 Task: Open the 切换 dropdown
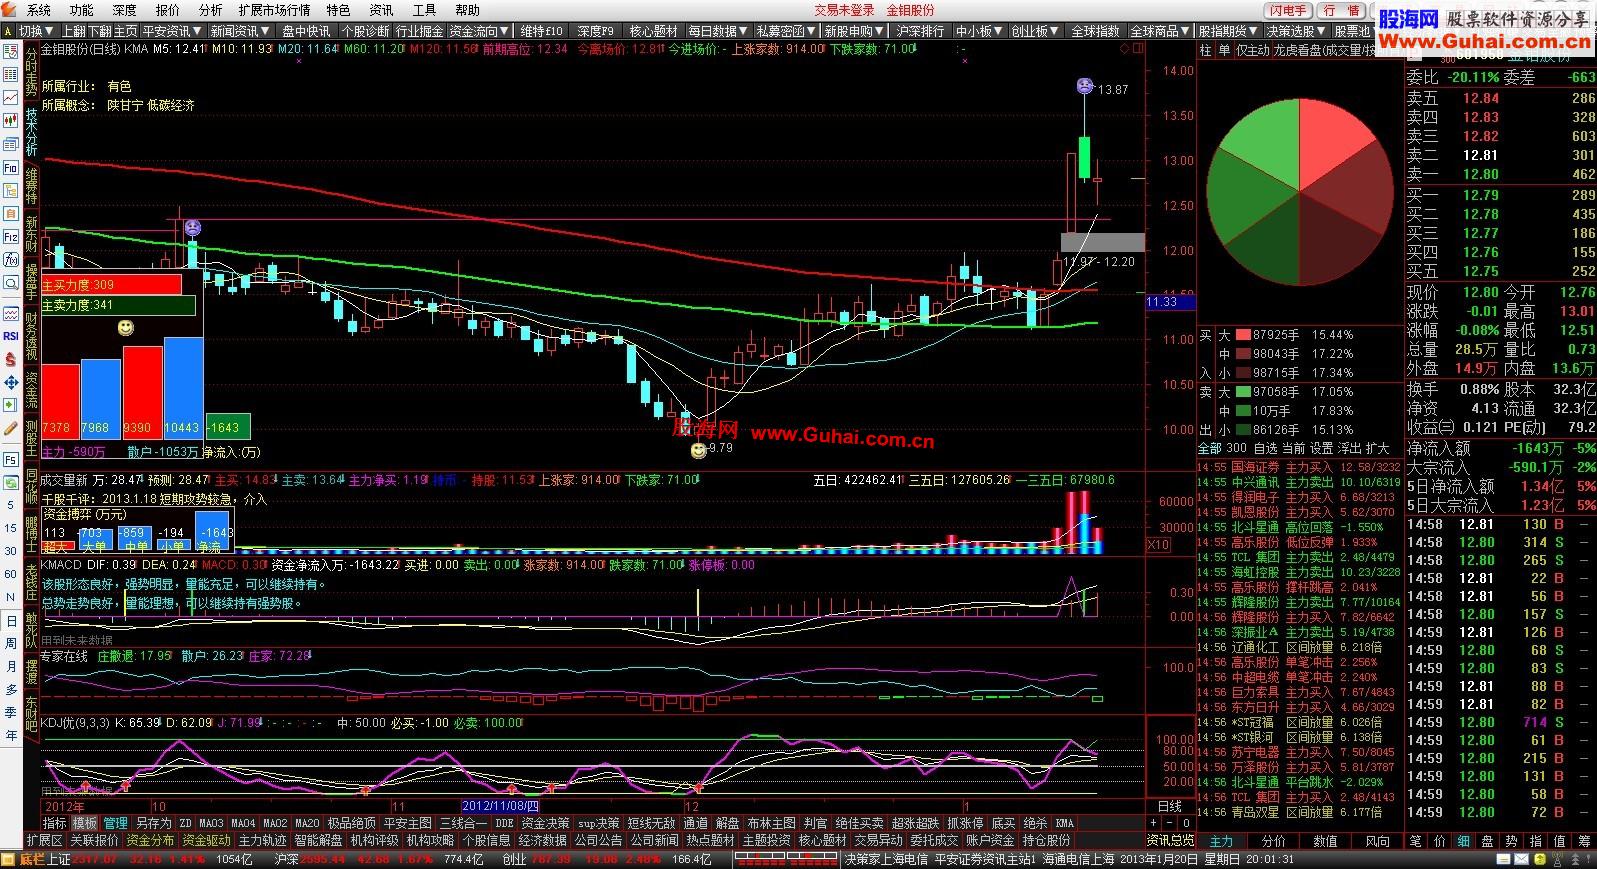click(36, 31)
